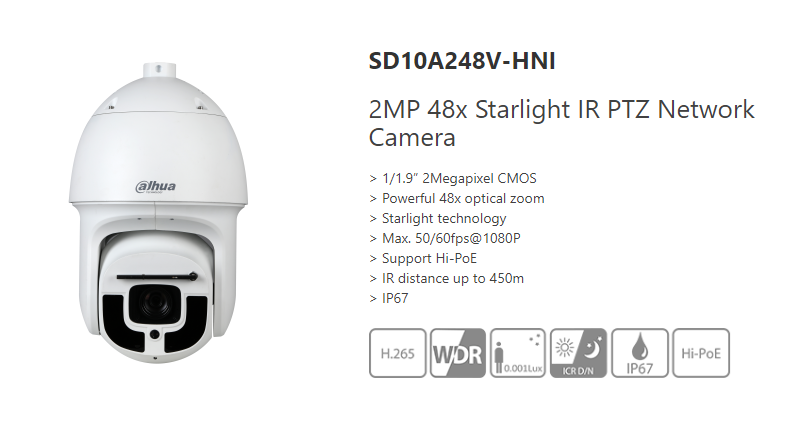Select the Hi-PoE feature badge

click(701, 353)
